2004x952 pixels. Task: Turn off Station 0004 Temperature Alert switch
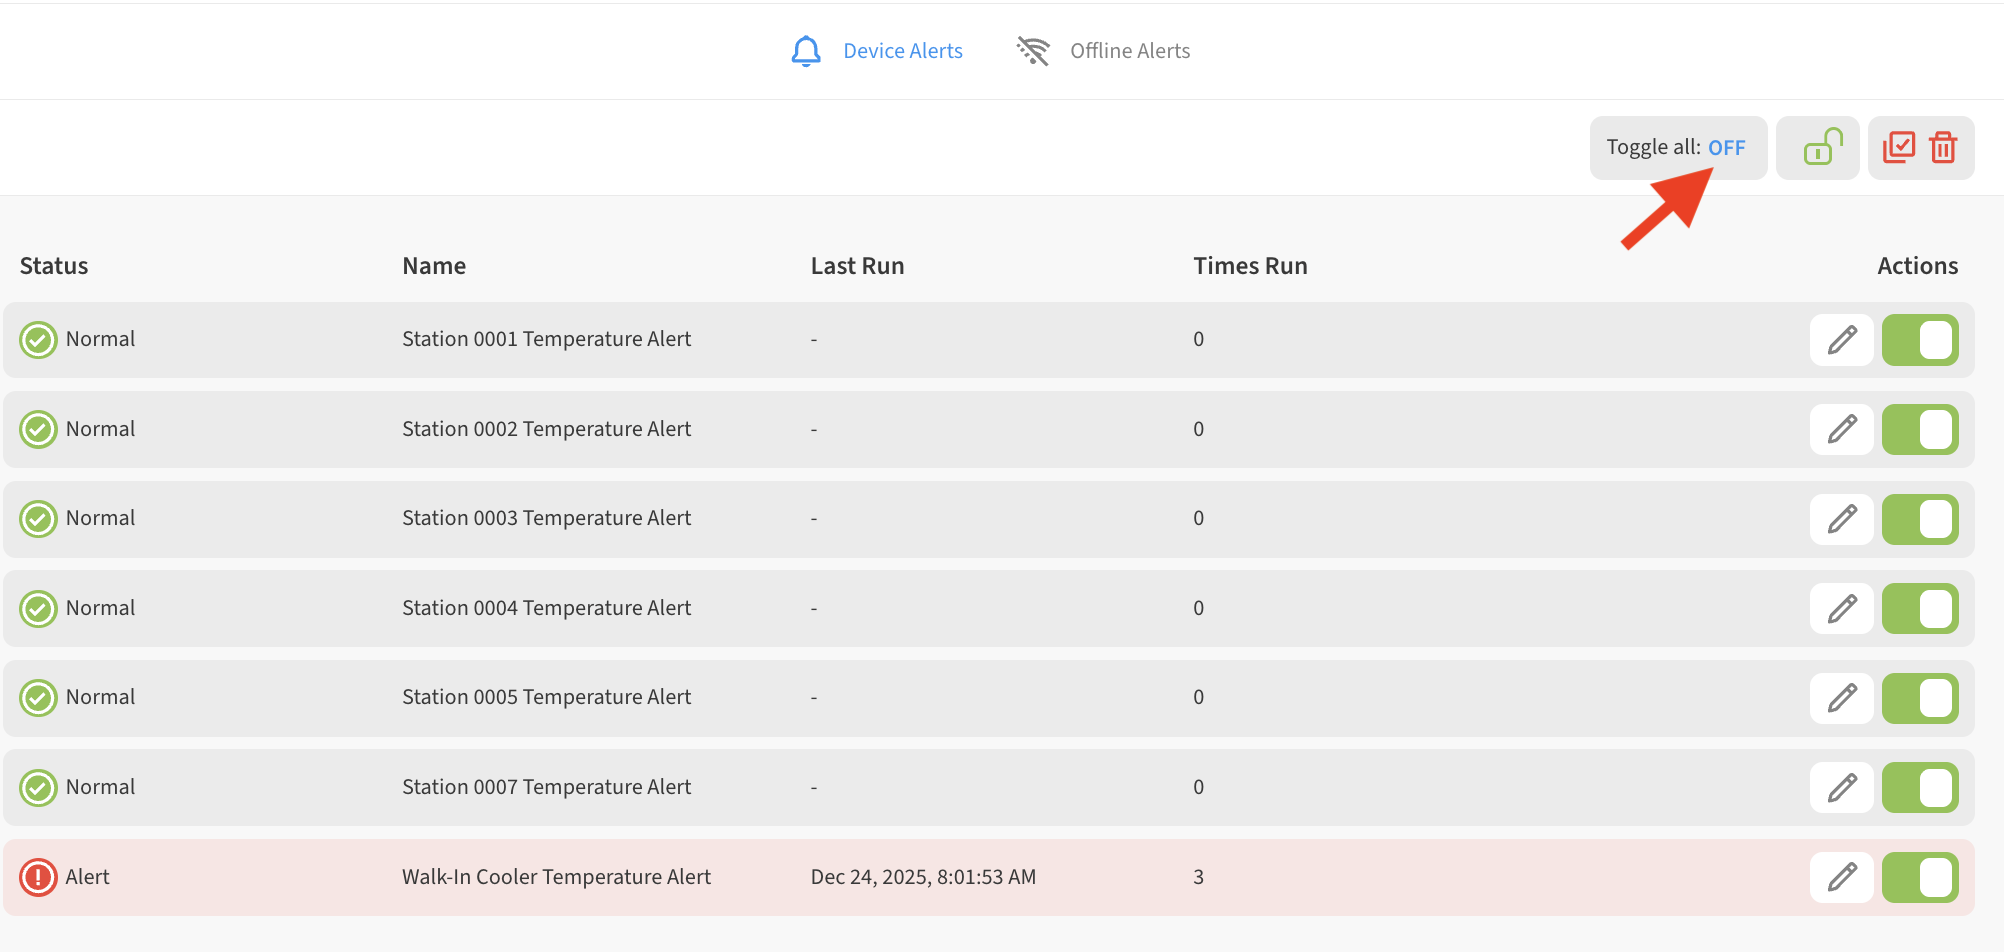coord(1919,609)
